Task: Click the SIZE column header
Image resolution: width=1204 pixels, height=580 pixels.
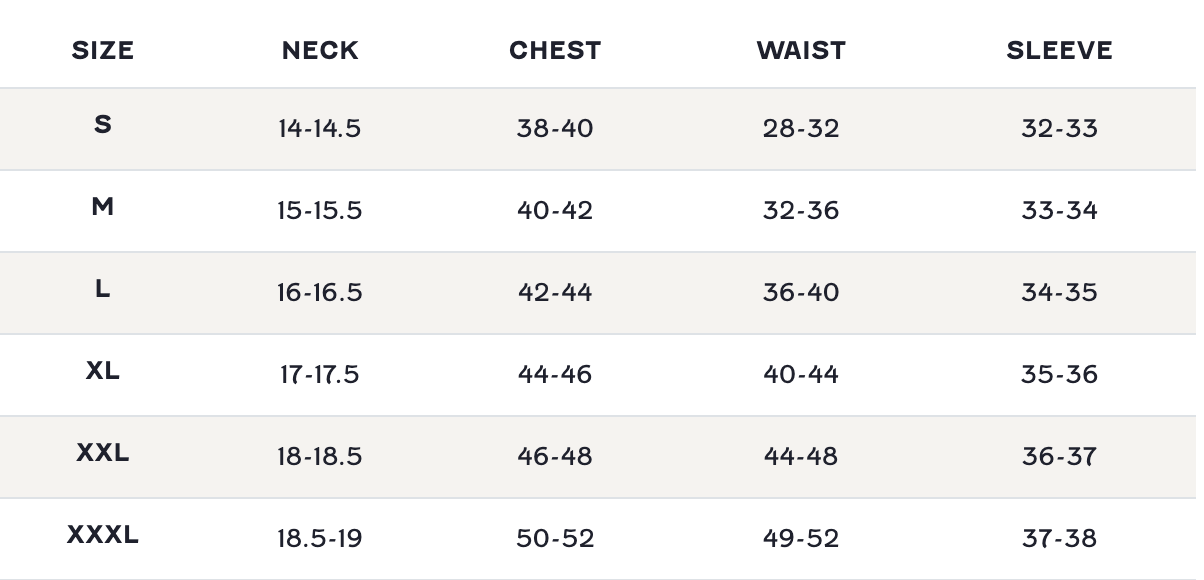Action: [x=103, y=50]
